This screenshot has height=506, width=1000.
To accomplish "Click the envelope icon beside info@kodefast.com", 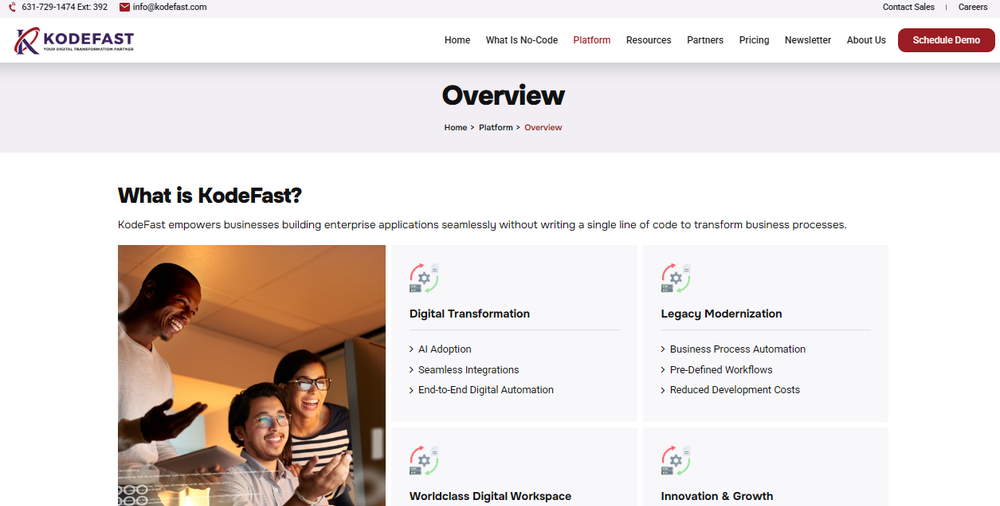I will tap(124, 7).
